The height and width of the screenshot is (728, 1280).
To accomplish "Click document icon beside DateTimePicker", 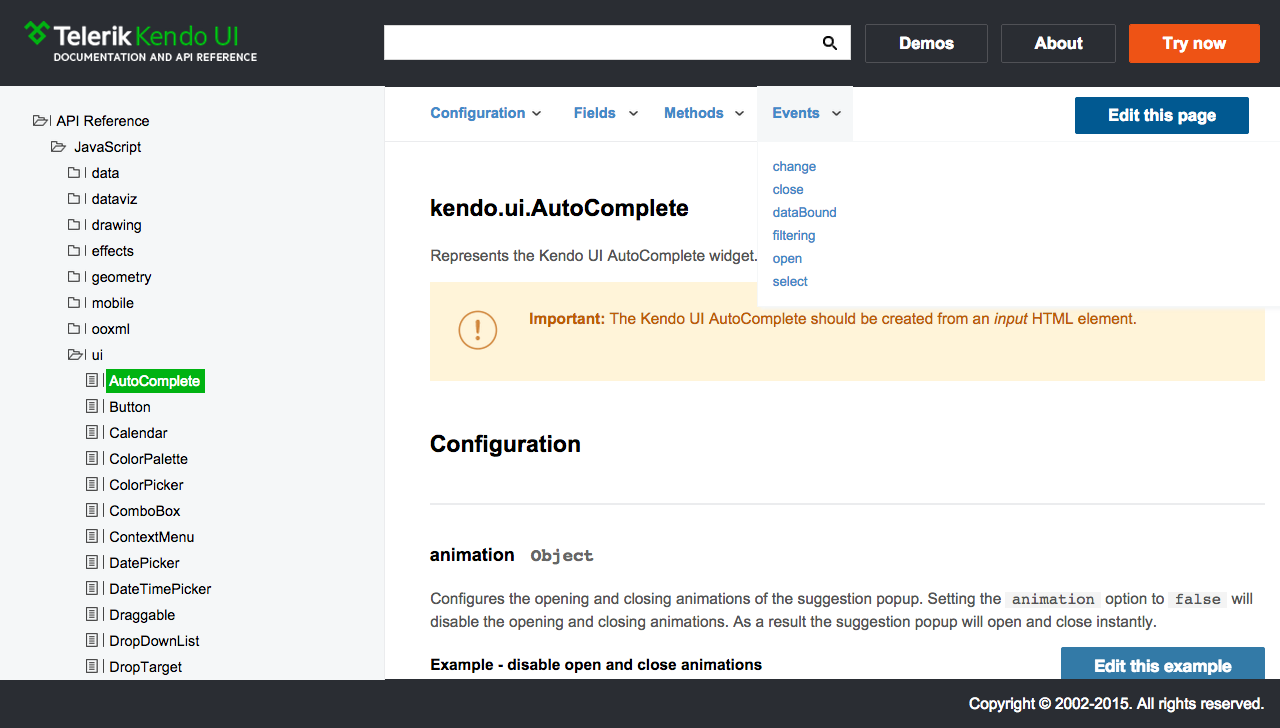I will 92,589.
